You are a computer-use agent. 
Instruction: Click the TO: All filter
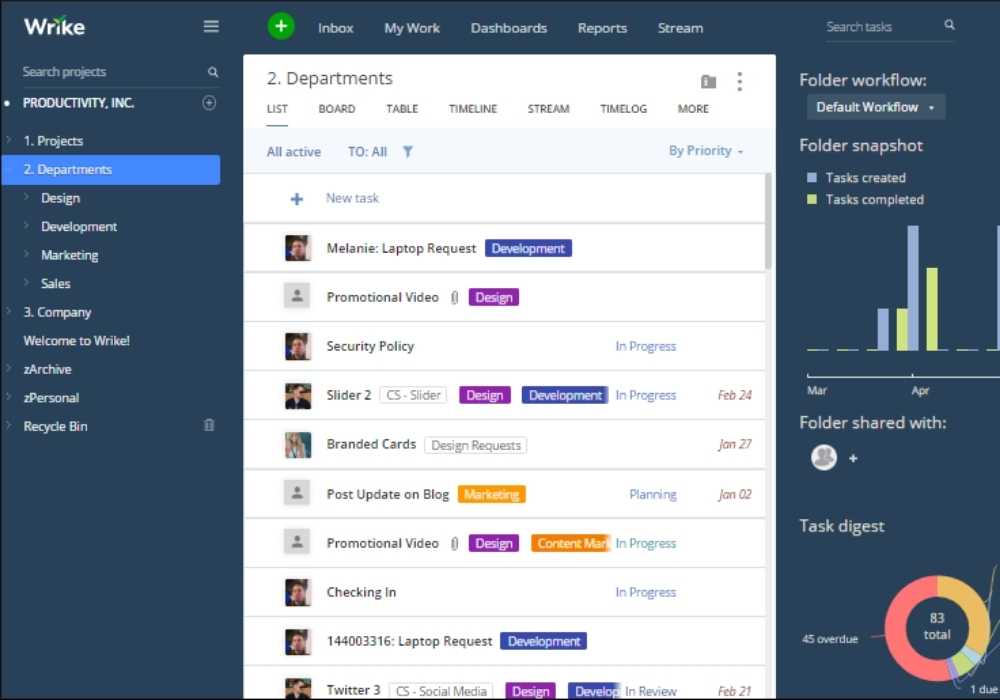[367, 152]
